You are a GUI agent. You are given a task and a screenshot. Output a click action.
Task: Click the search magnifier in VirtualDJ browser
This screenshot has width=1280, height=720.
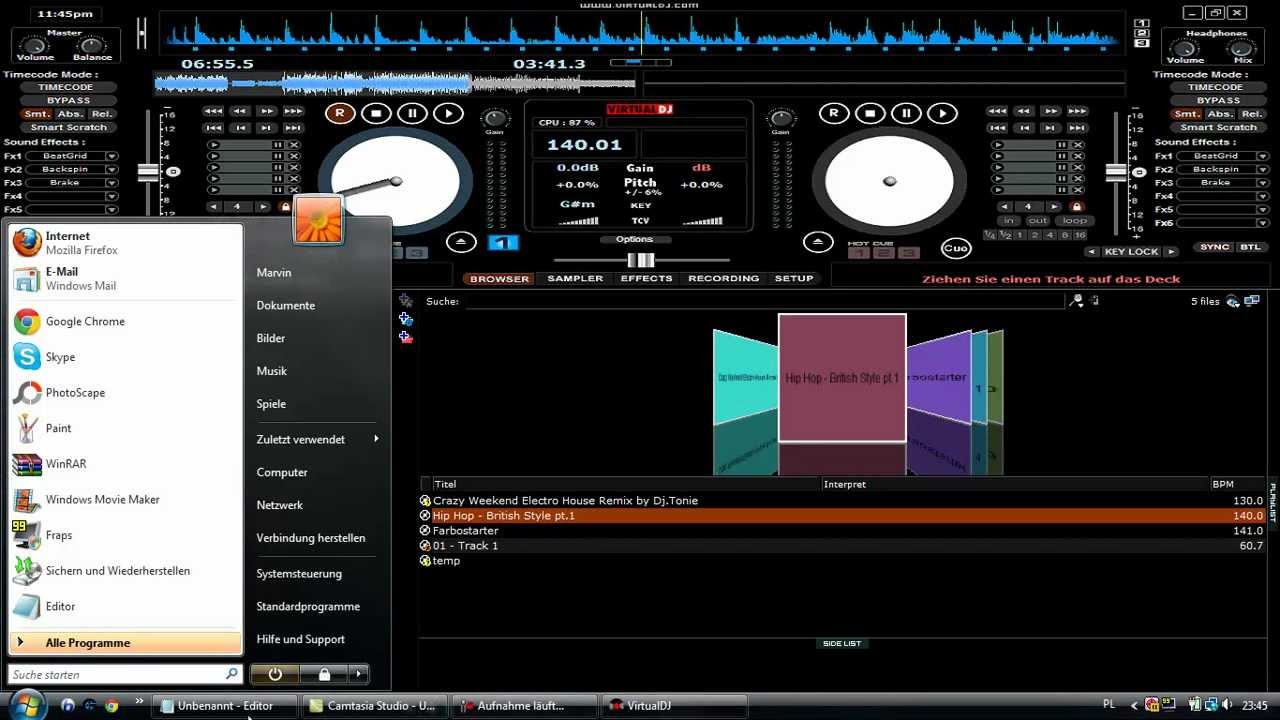pyautogui.click(x=1077, y=301)
